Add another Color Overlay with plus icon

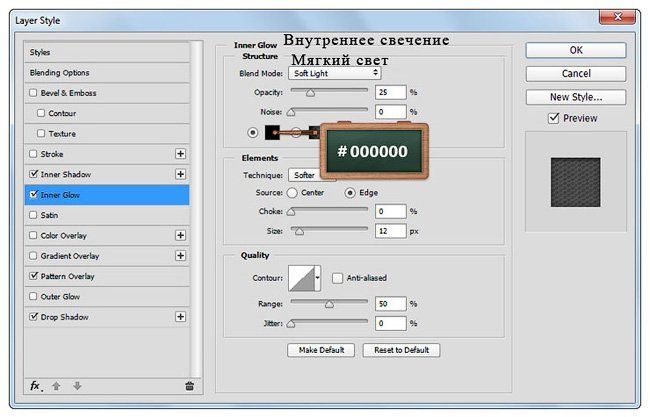tap(180, 235)
